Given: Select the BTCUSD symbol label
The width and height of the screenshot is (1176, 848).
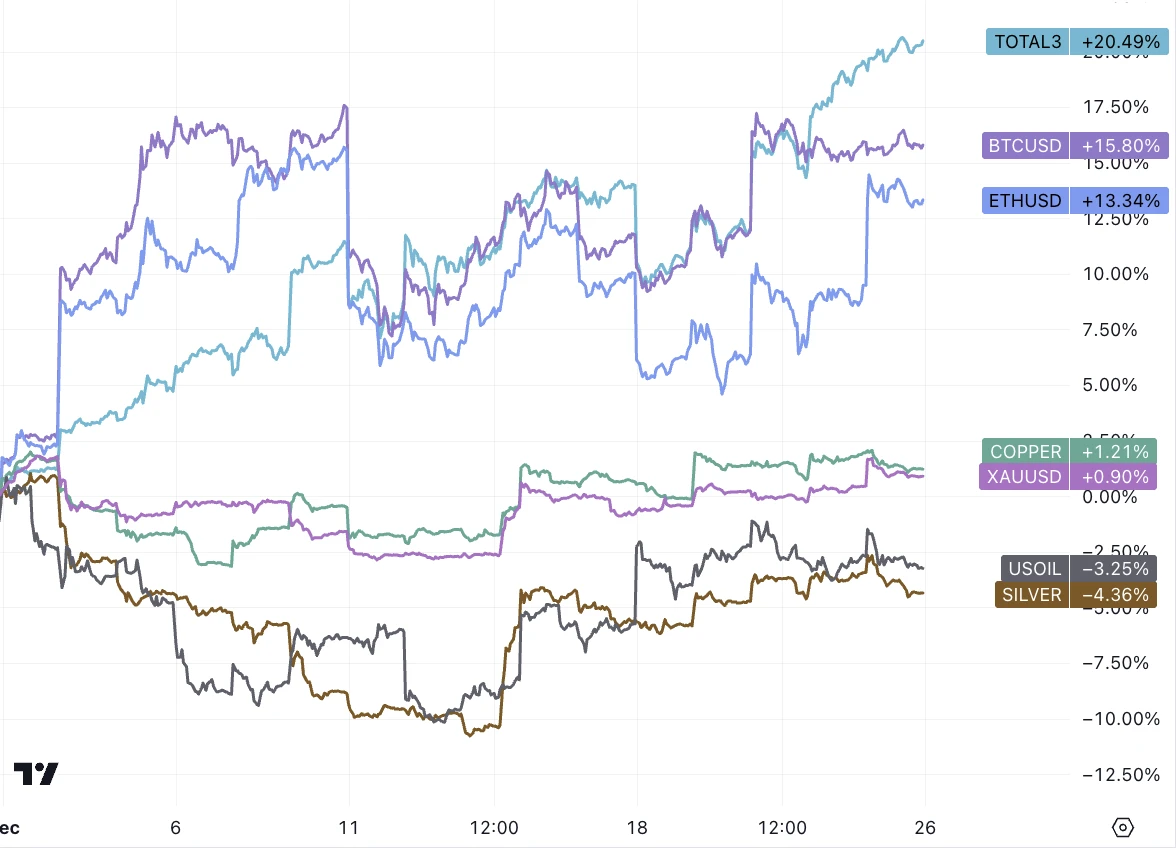Looking at the screenshot, I should pos(1025,146).
